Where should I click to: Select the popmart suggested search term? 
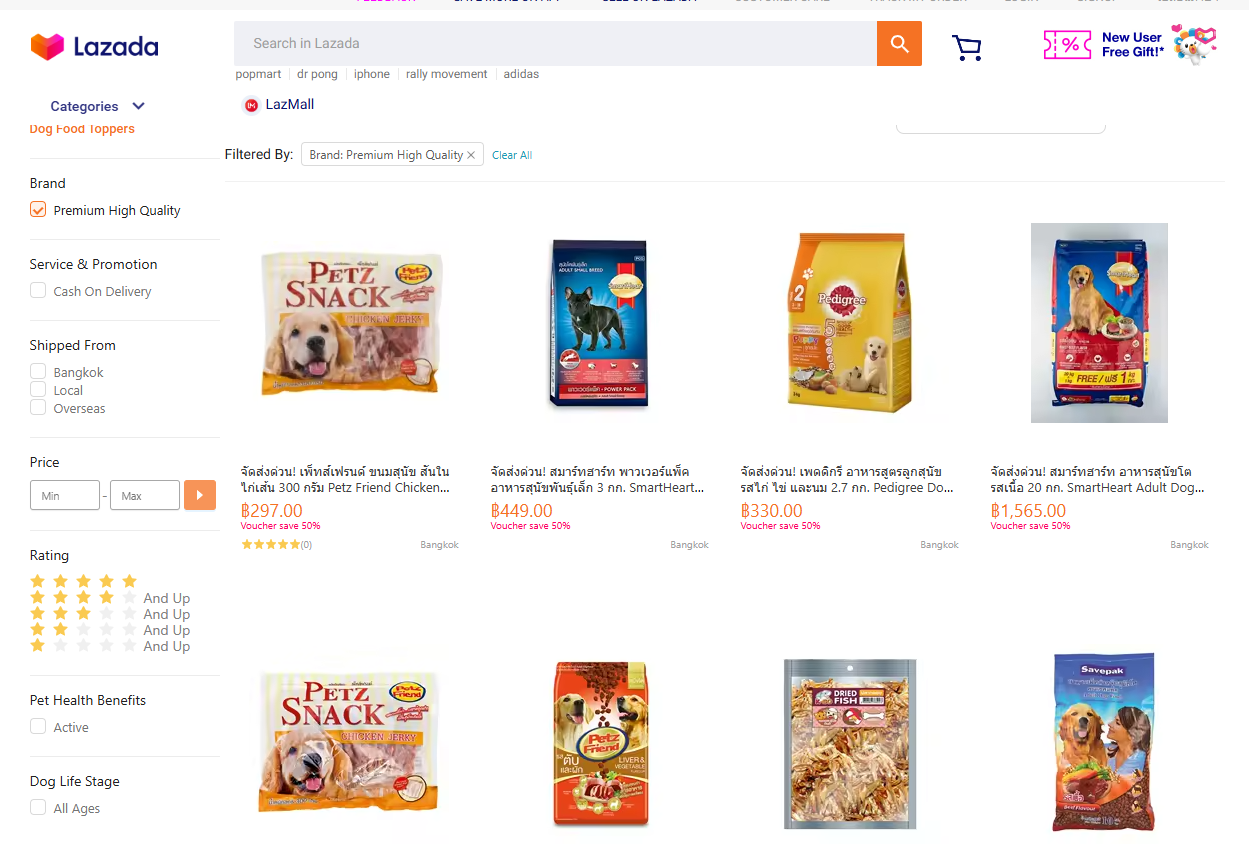pyautogui.click(x=258, y=74)
